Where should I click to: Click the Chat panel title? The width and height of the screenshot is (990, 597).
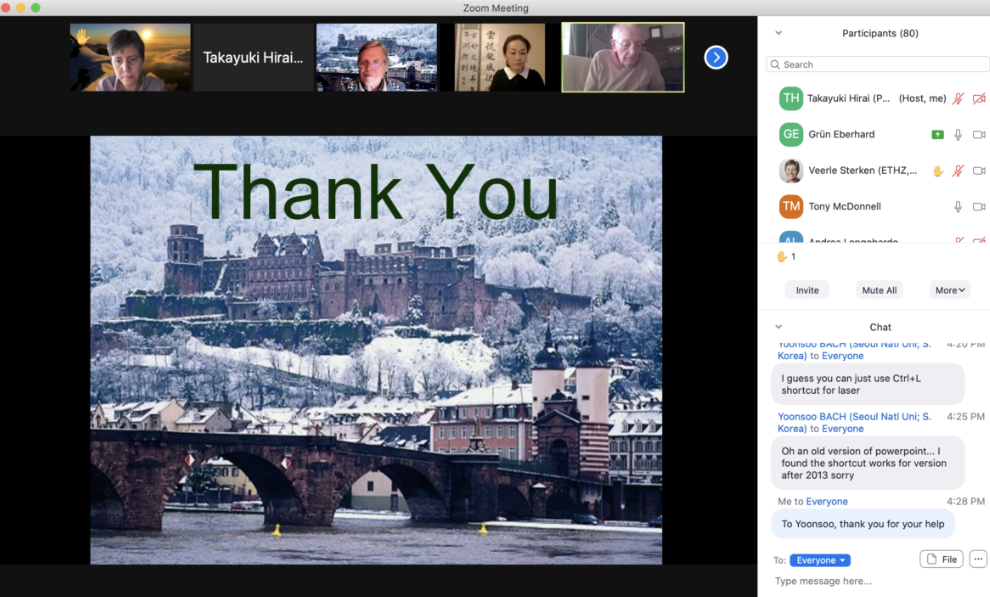tap(880, 327)
